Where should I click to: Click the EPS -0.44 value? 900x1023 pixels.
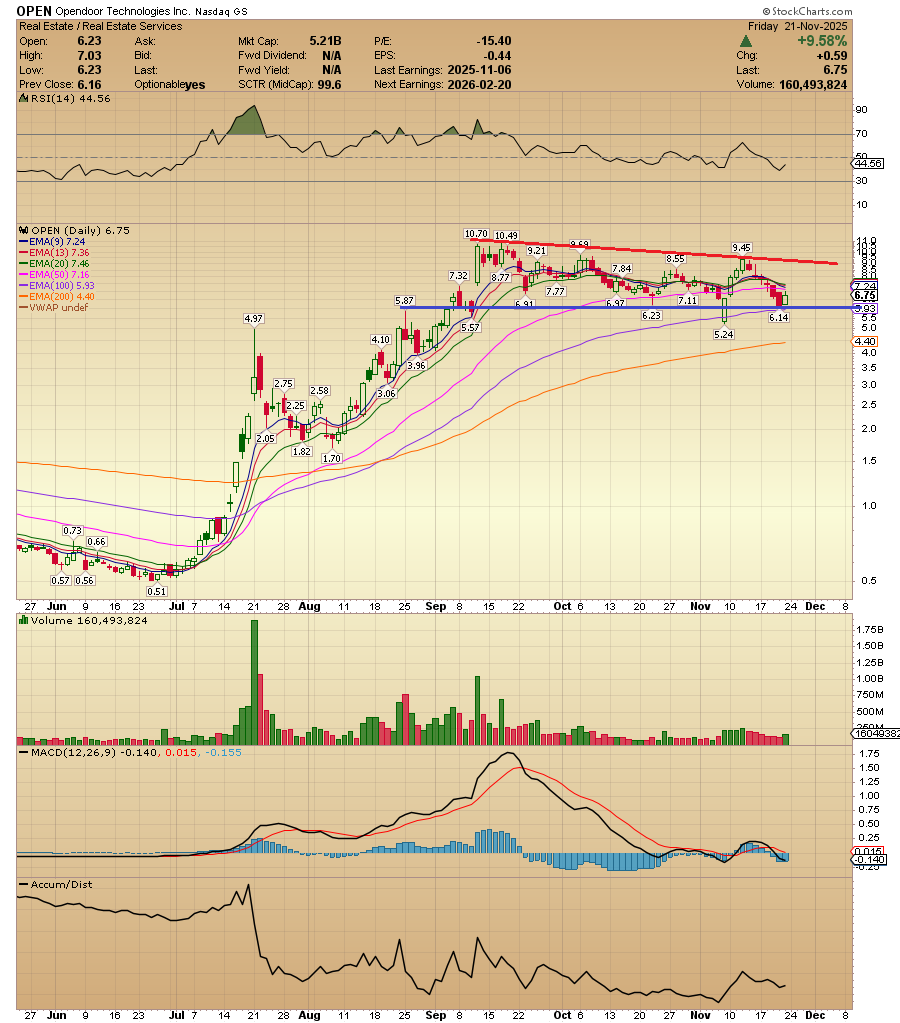pyautogui.click(x=497, y=55)
